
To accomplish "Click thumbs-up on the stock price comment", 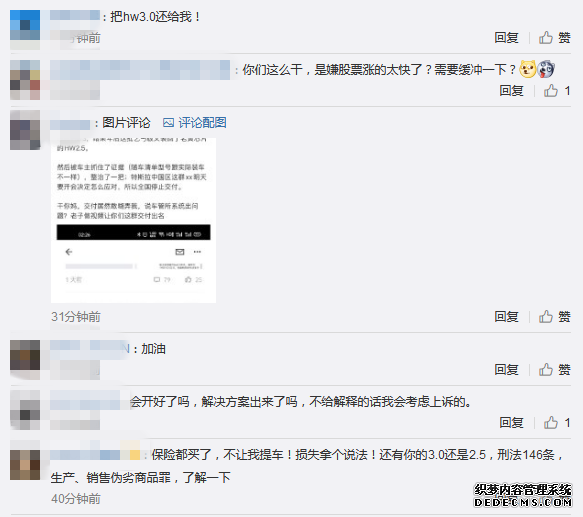I will [x=551, y=90].
